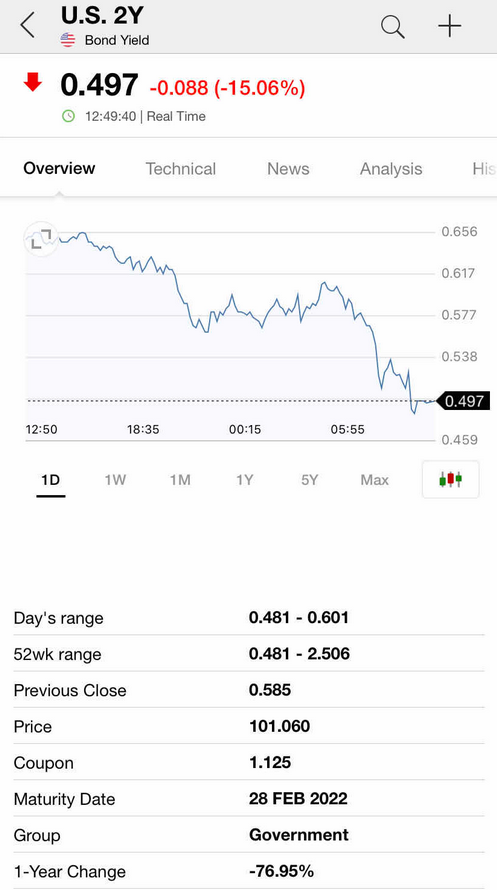
Task: Tap the plus icon to add to watchlist
Action: (449, 26)
